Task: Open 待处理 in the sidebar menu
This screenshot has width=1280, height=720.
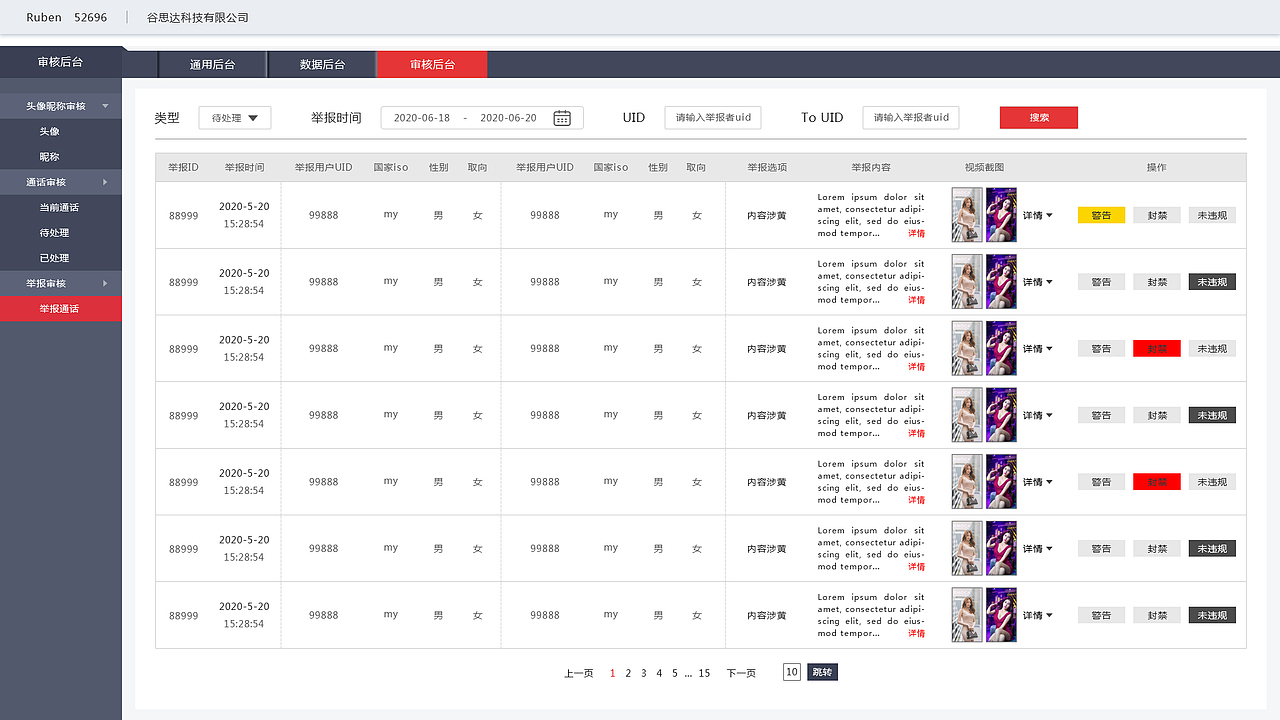Action: click(x=54, y=232)
